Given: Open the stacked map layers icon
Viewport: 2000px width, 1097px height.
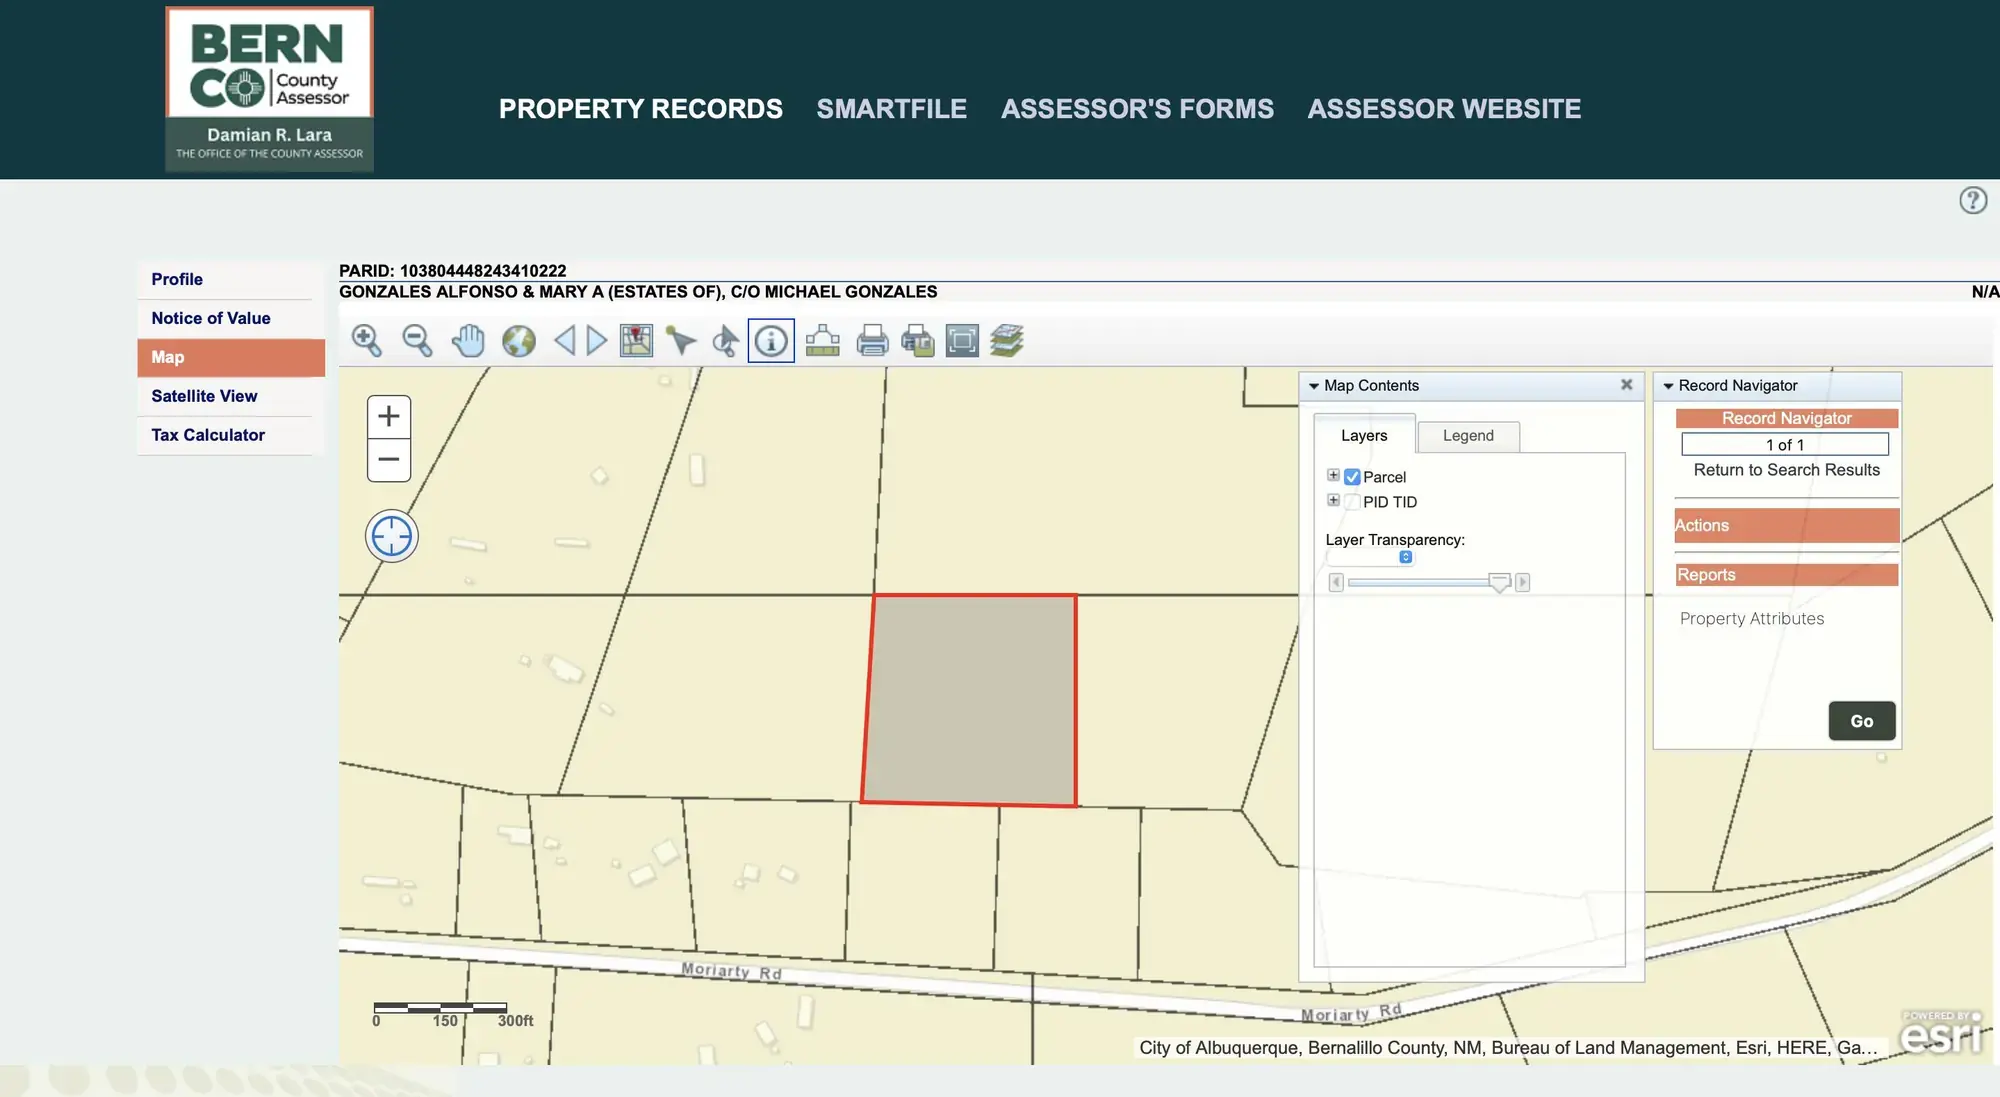Looking at the screenshot, I should tap(1007, 341).
